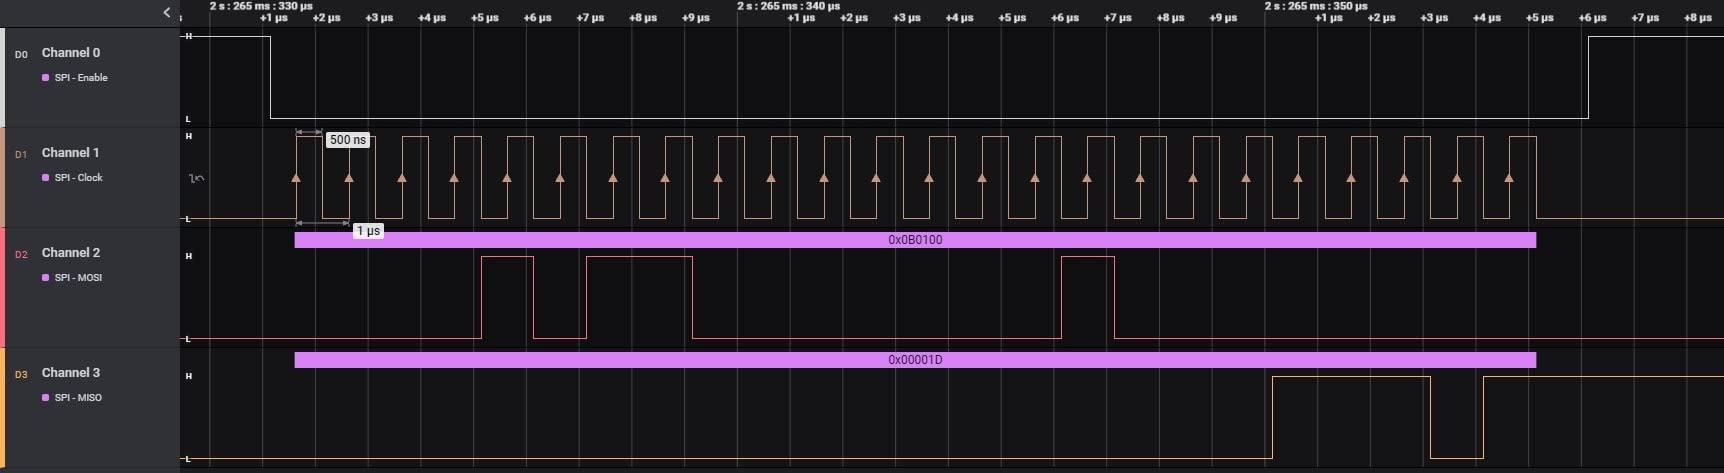This screenshot has height=473, width=1724.
Task: Collapse the channel sidebar with the chevron
Action: [x=167, y=13]
